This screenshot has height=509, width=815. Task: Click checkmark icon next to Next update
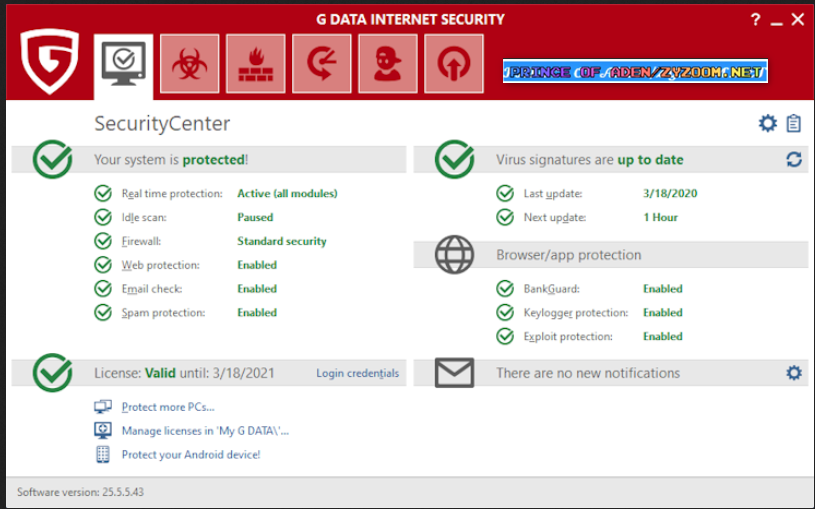coord(505,217)
